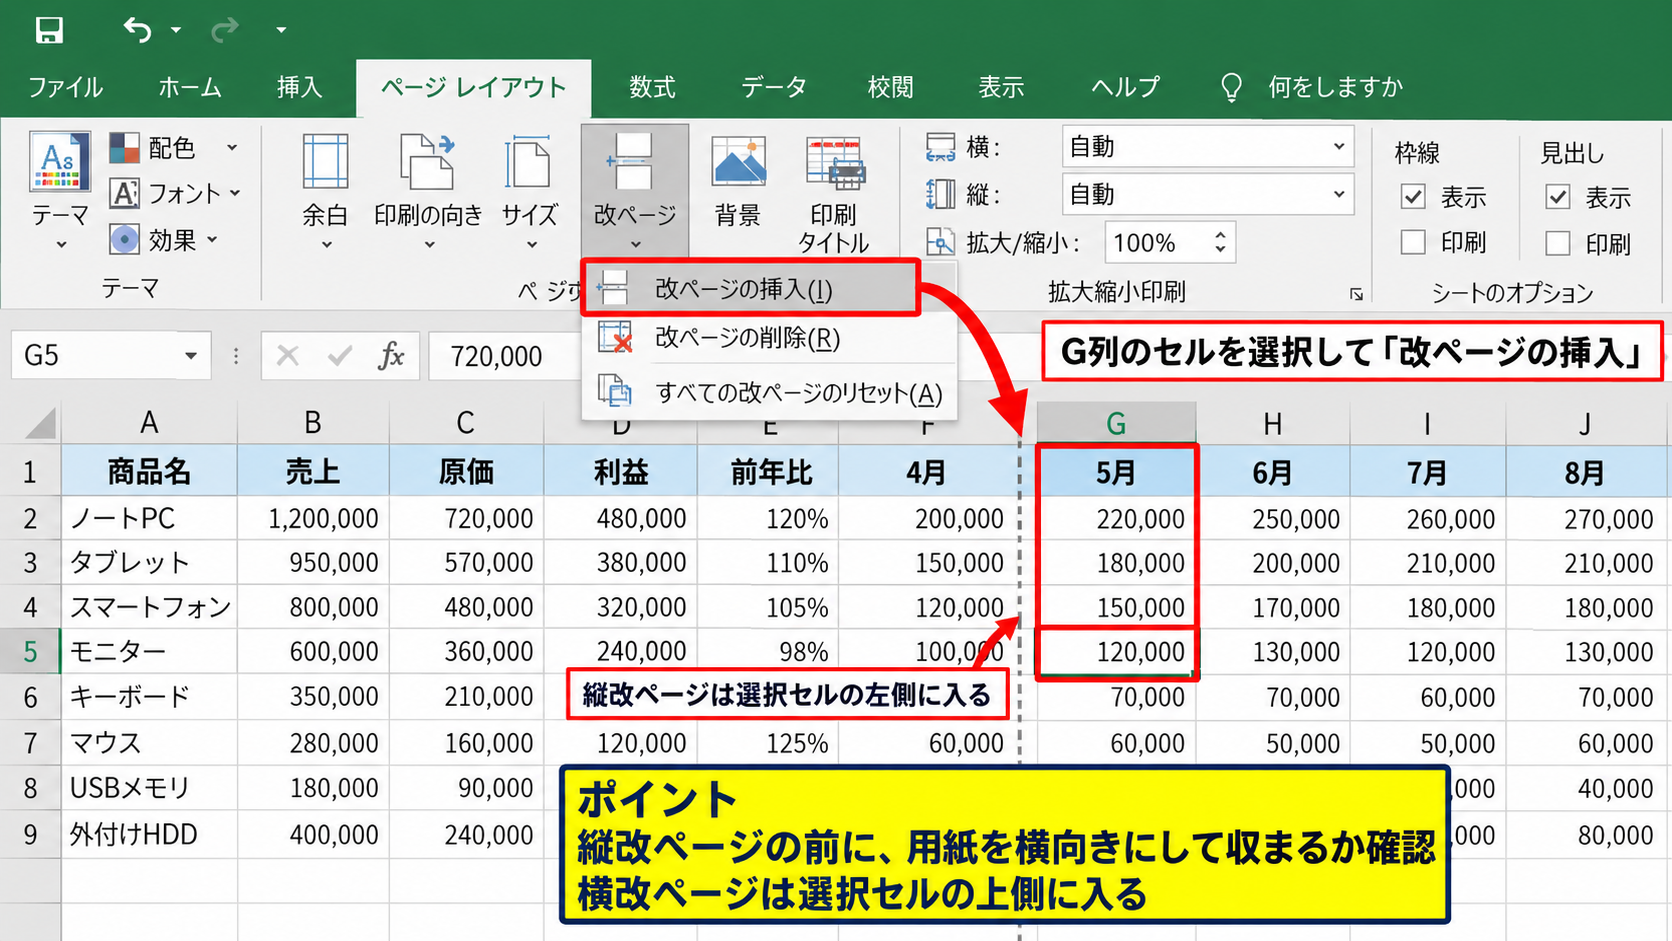Image resolution: width=1672 pixels, height=941 pixels.
Task: Open the サイズ paper size icon
Action: [x=529, y=162]
